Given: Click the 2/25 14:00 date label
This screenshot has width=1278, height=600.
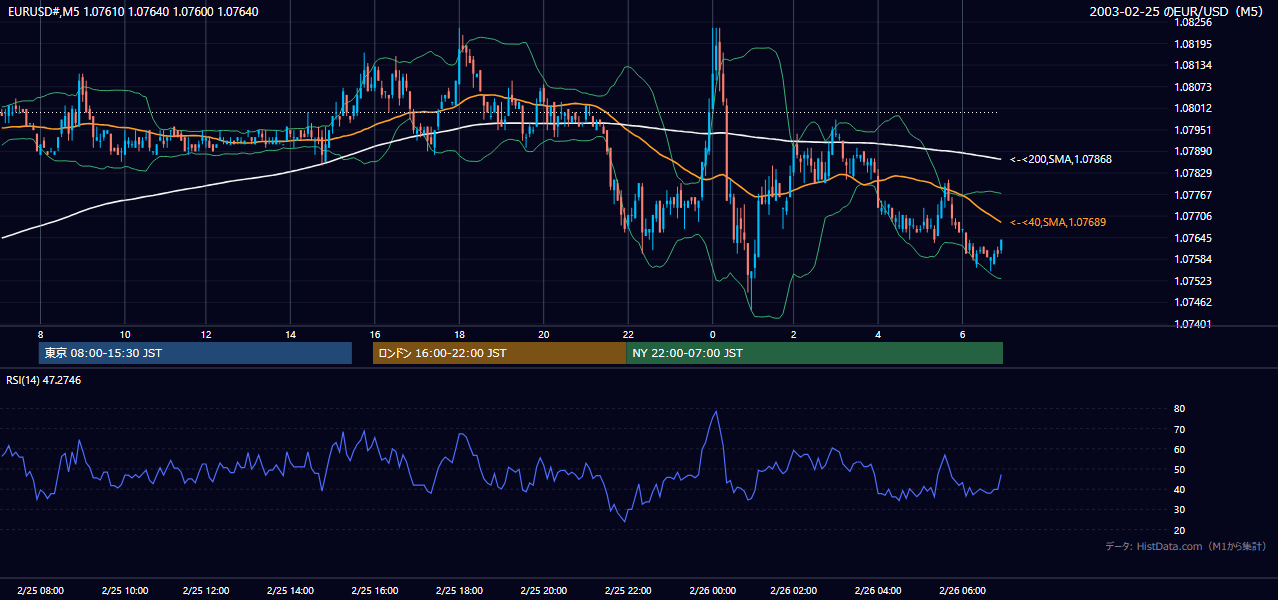Looking at the screenshot, I should tap(289, 590).
